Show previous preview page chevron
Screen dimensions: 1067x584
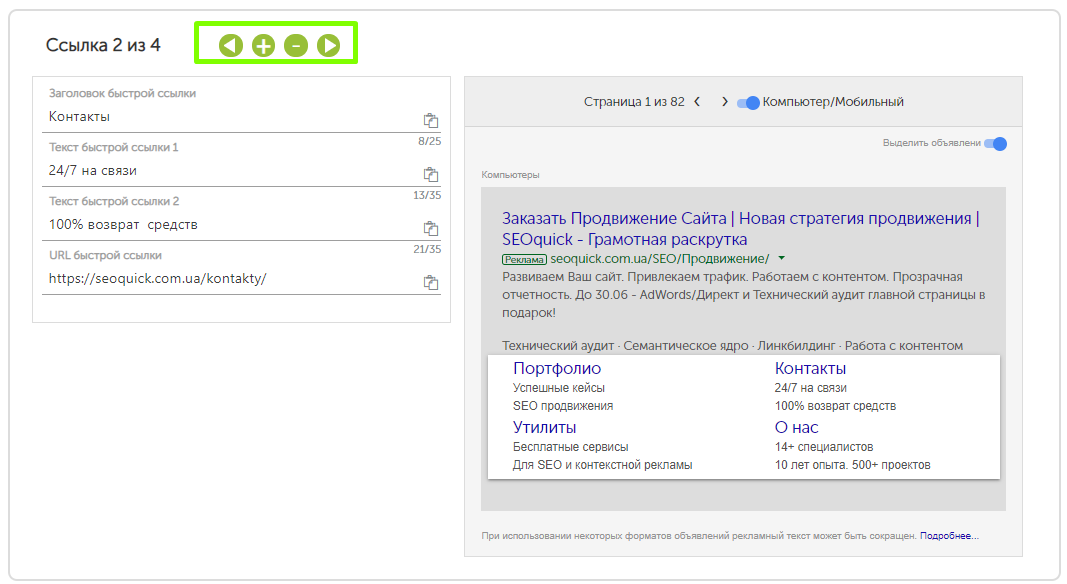point(697,101)
